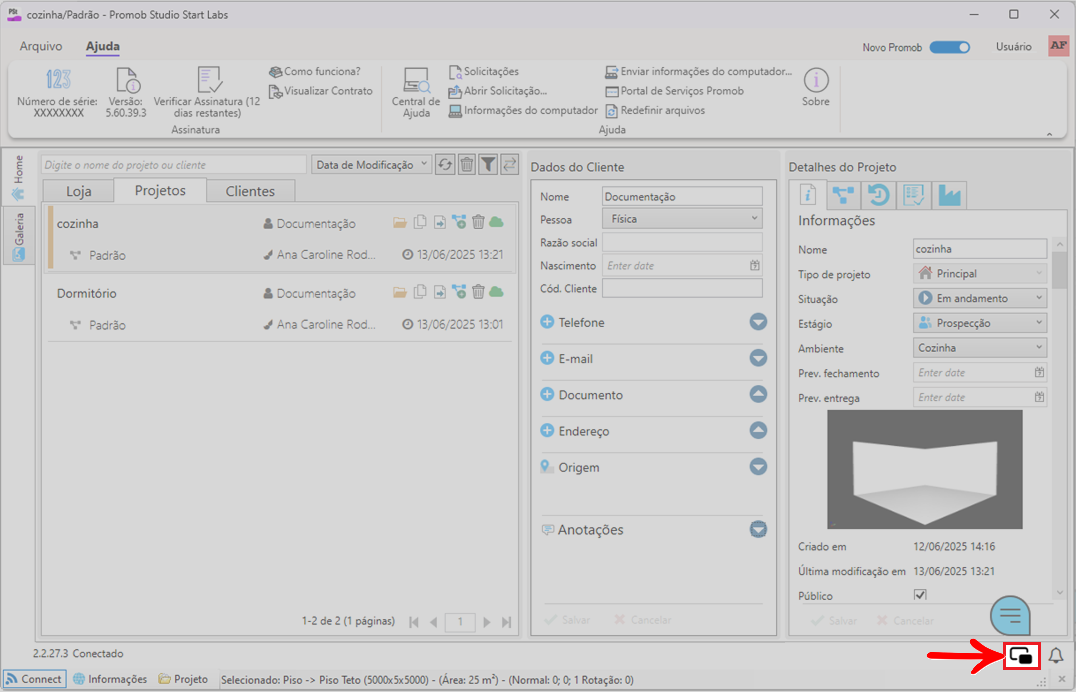This screenshot has width=1076, height=692.
Task: Open the project structure tab in Detalhes
Action: point(843,196)
